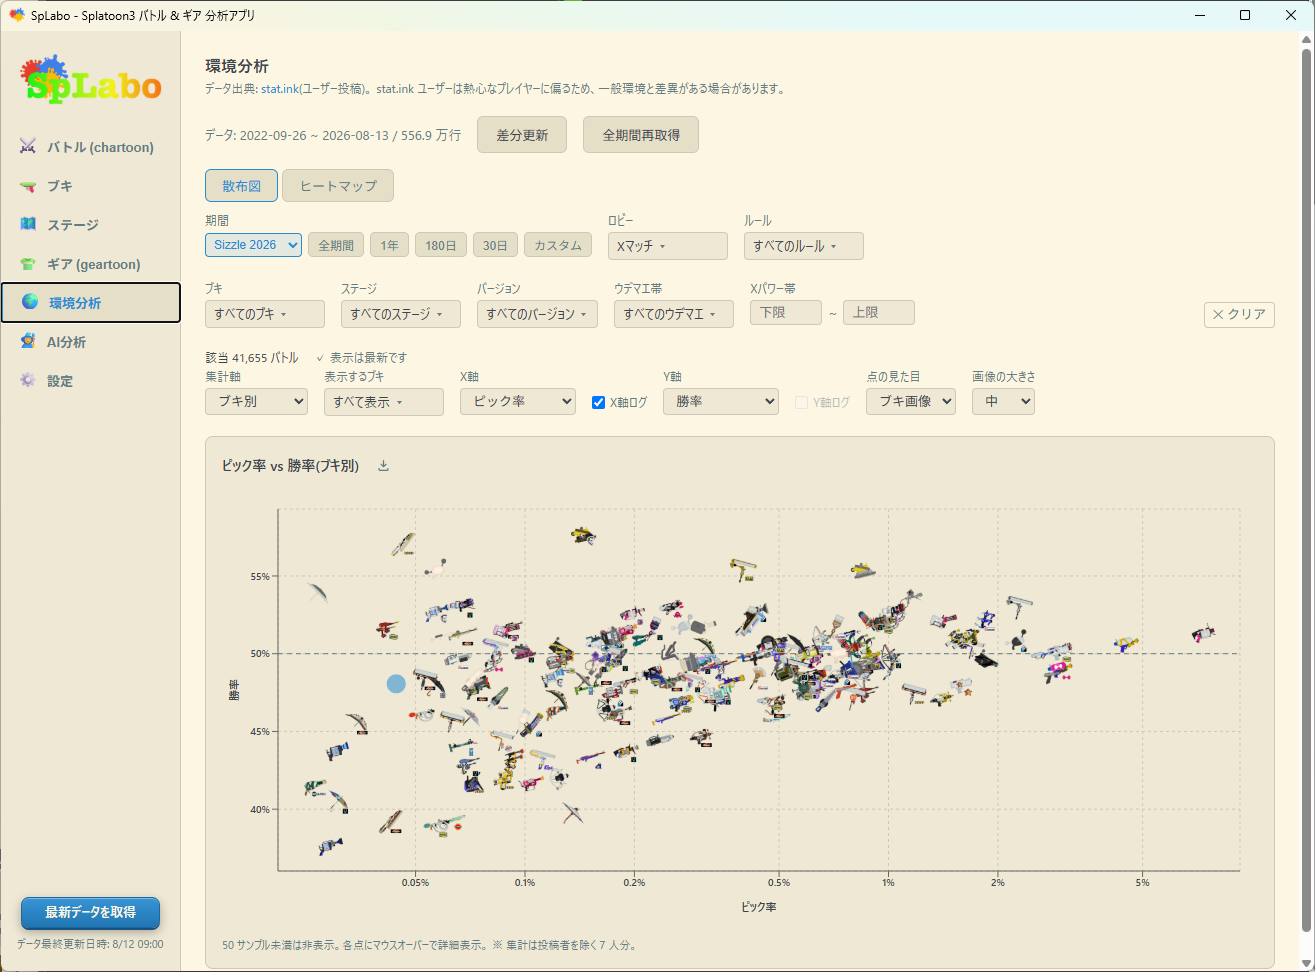Image resolution: width=1315 pixels, height=972 pixels.
Task: Open the すべてのルール dropdown
Action: pos(803,246)
